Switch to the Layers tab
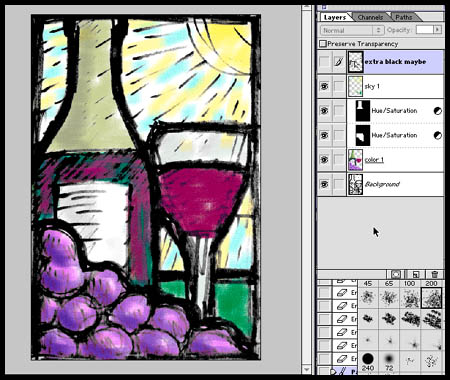The image size is (450, 380). 335,17
